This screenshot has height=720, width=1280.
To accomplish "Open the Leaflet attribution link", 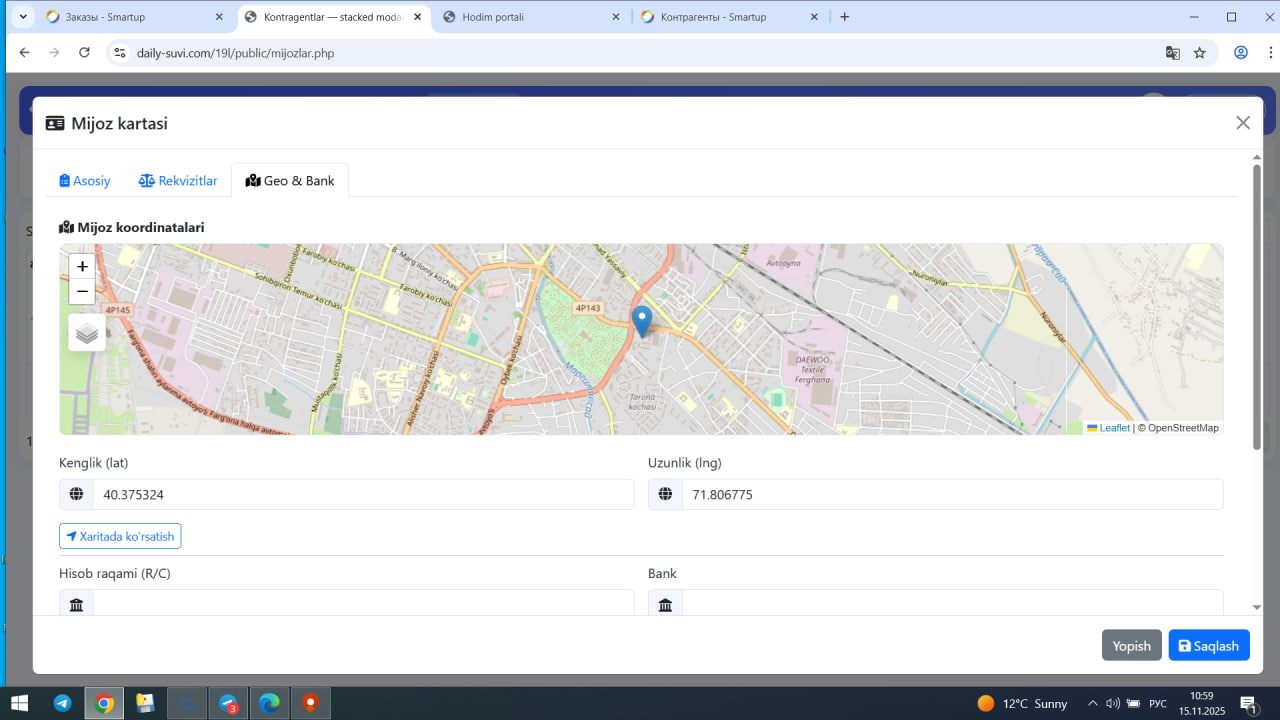I will click(x=1114, y=428).
